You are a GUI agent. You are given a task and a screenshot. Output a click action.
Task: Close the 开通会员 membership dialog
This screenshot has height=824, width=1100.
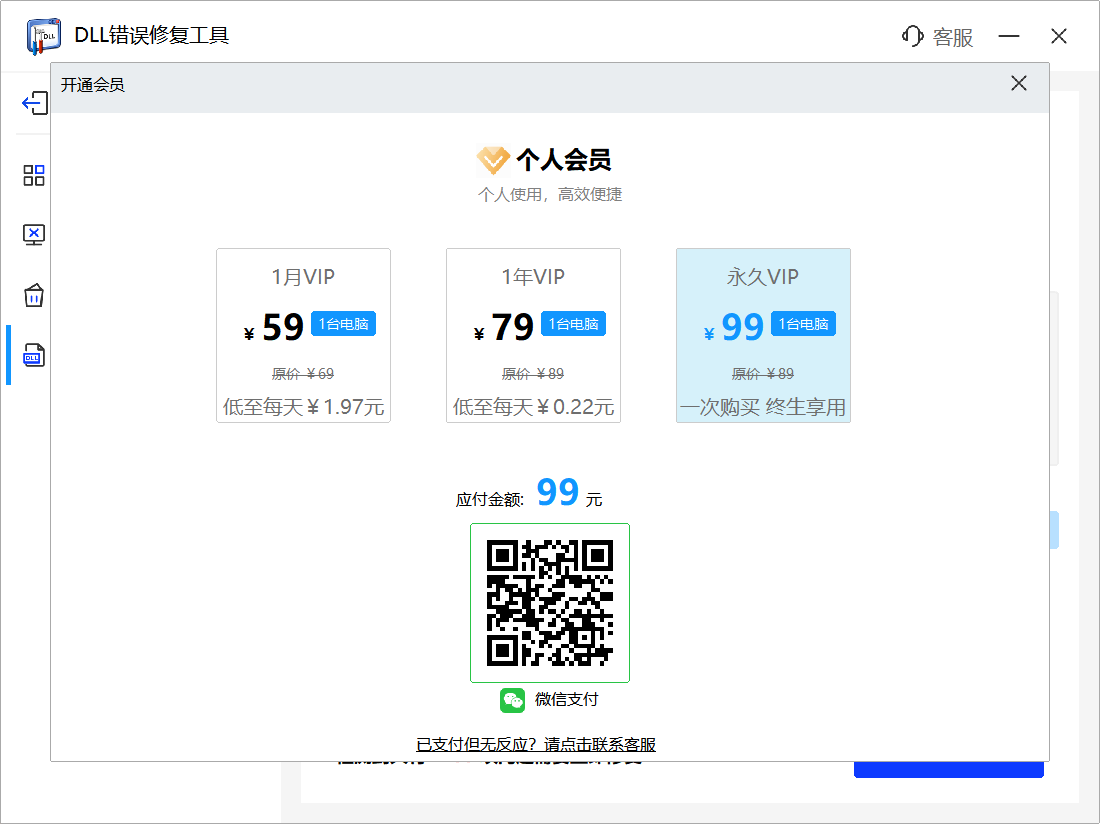coord(1019,83)
